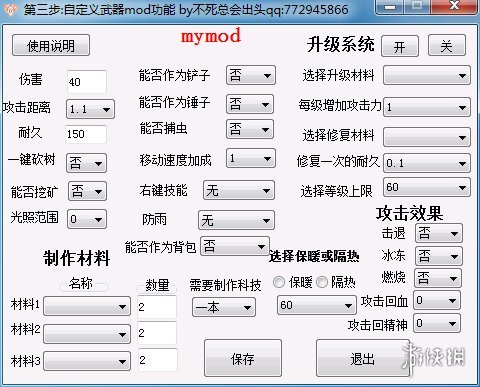The width and height of the screenshot is (480, 387).
Task: Open the 材料3 name dropdown
Action: coord(87,361)
